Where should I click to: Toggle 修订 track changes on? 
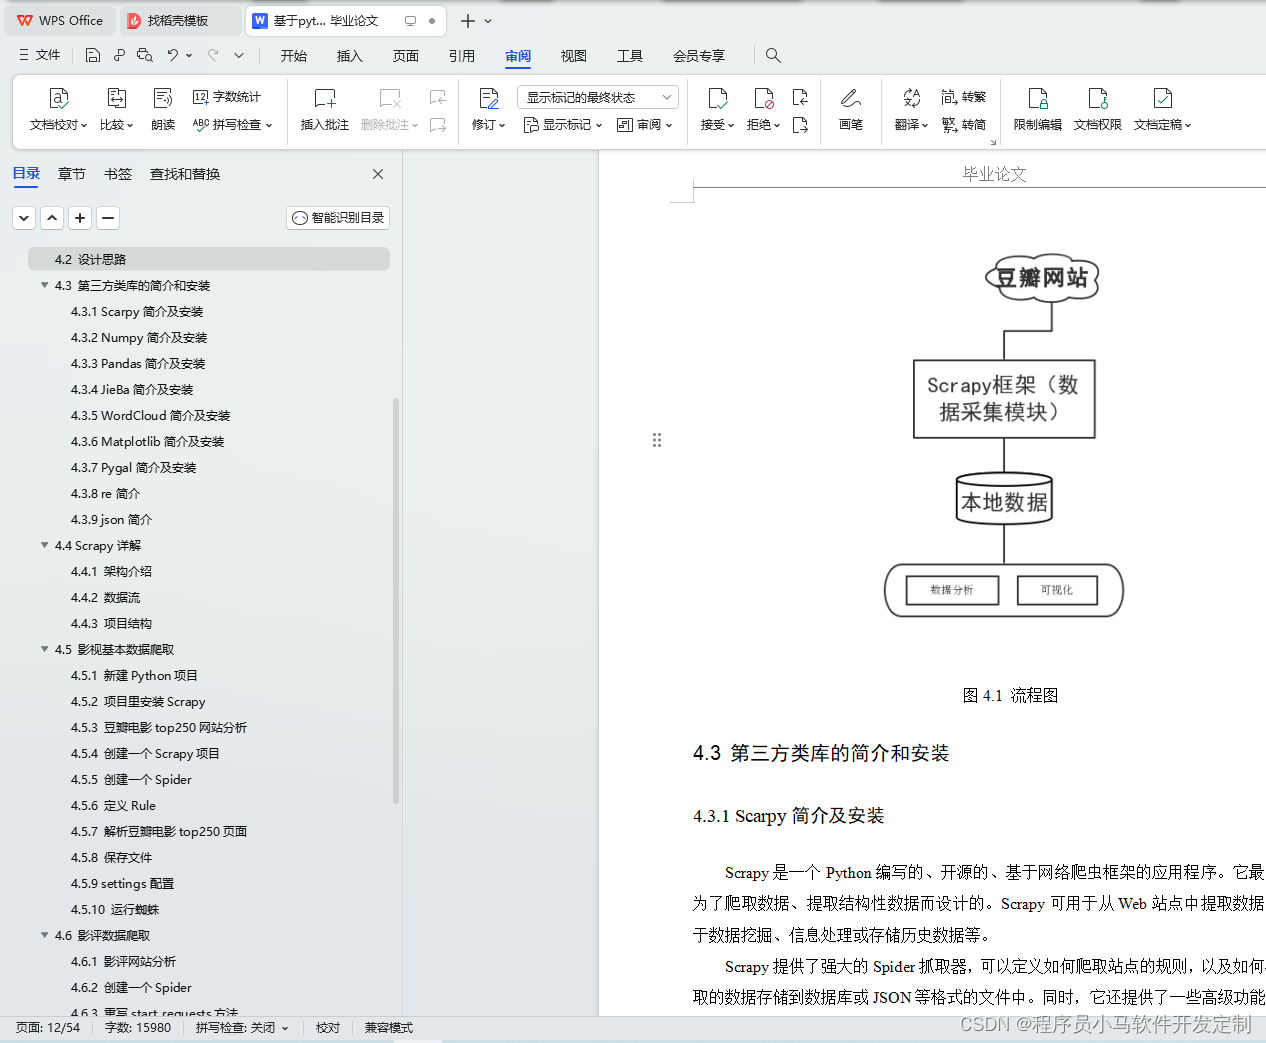(483, 110)
